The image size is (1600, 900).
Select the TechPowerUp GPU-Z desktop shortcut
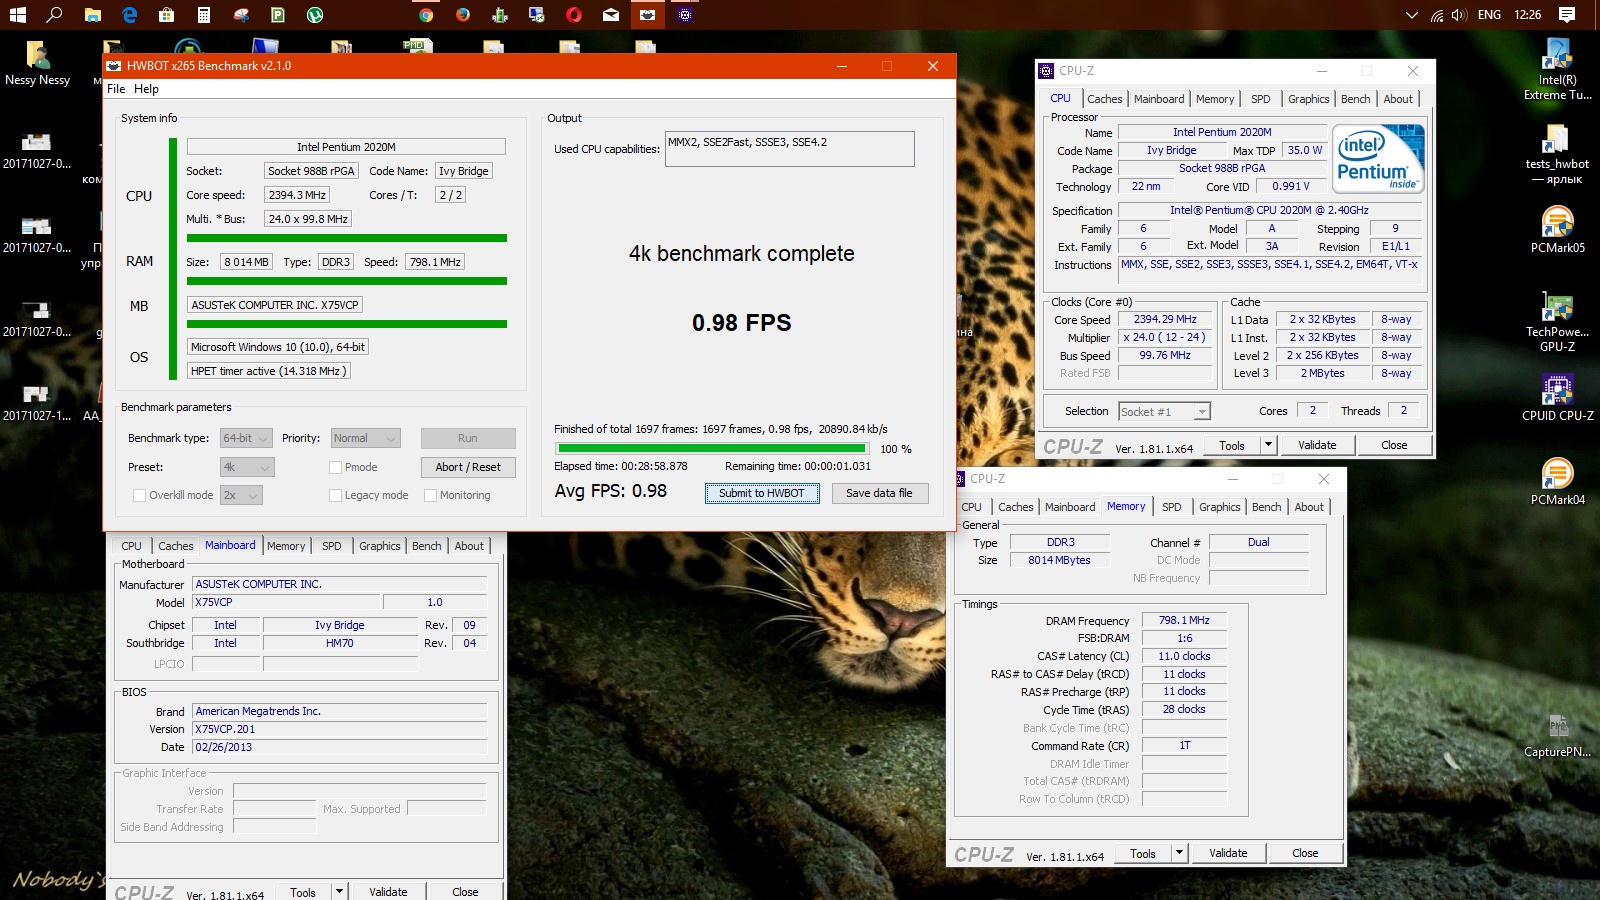[1557, 321]
